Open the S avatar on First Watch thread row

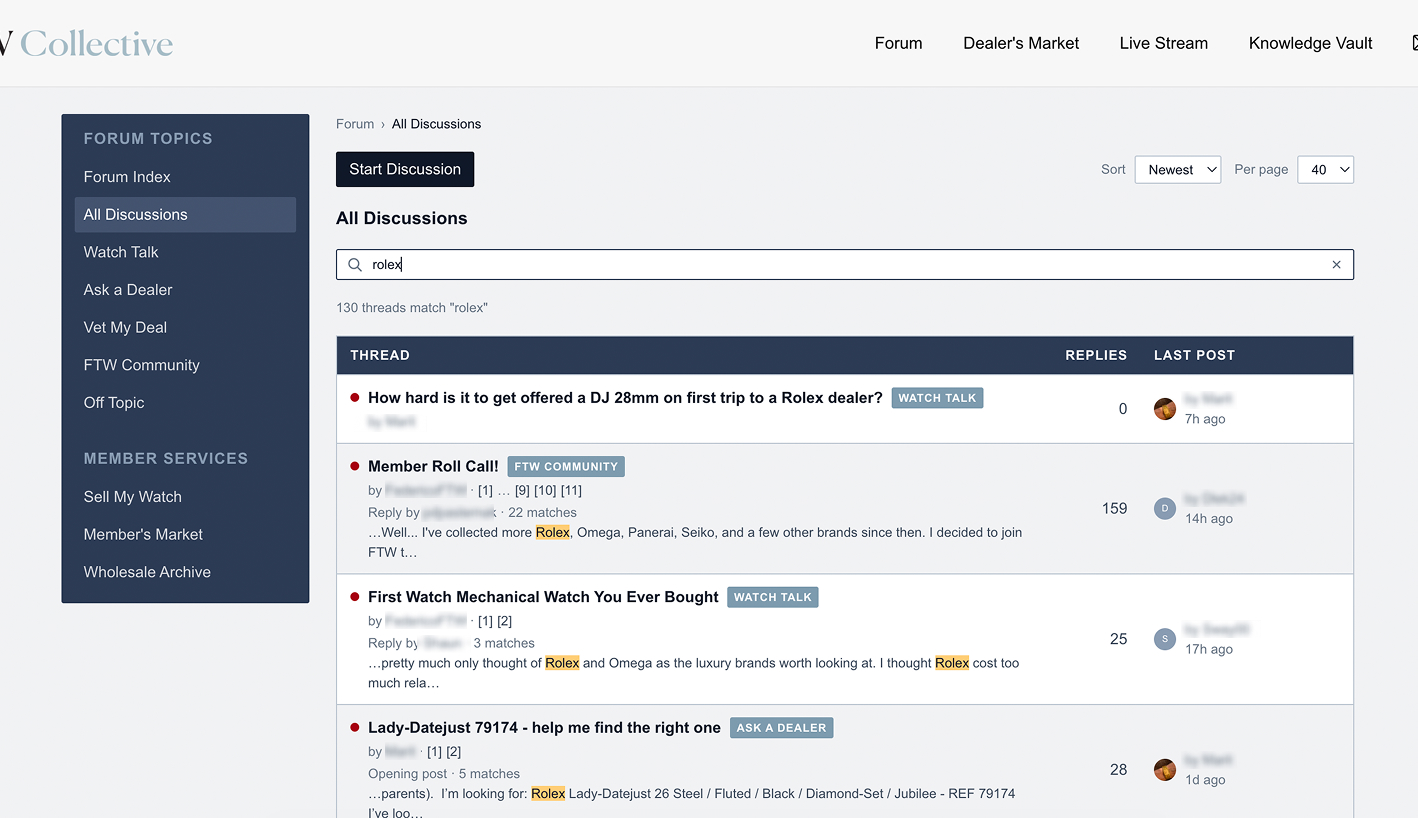[x=1165, y=639]
